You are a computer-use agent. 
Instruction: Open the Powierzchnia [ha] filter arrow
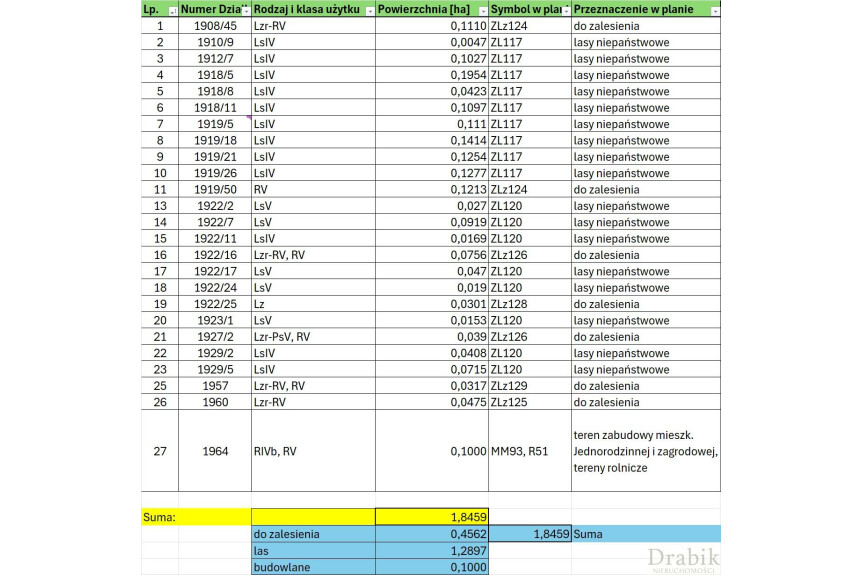[x=482, y=10]
